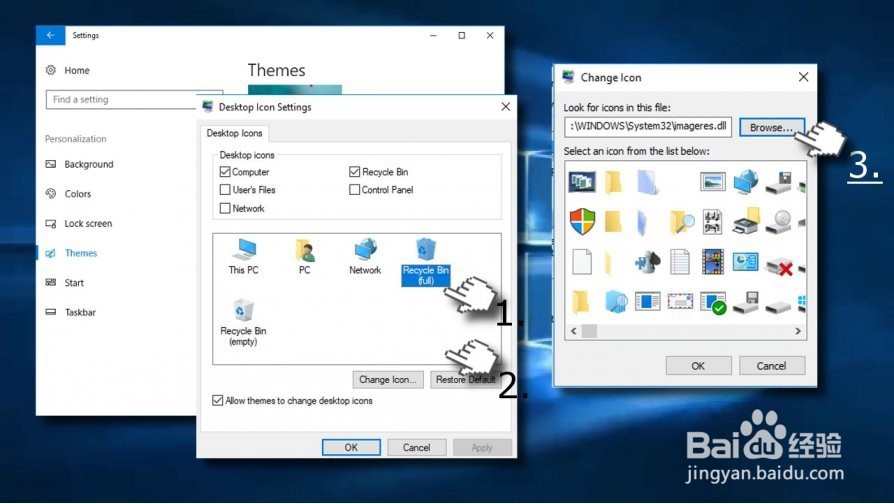The width and height of the screenshot is (894, 504).
Task: Click the icon list scrollbar thumb
Action: [589, 331]
